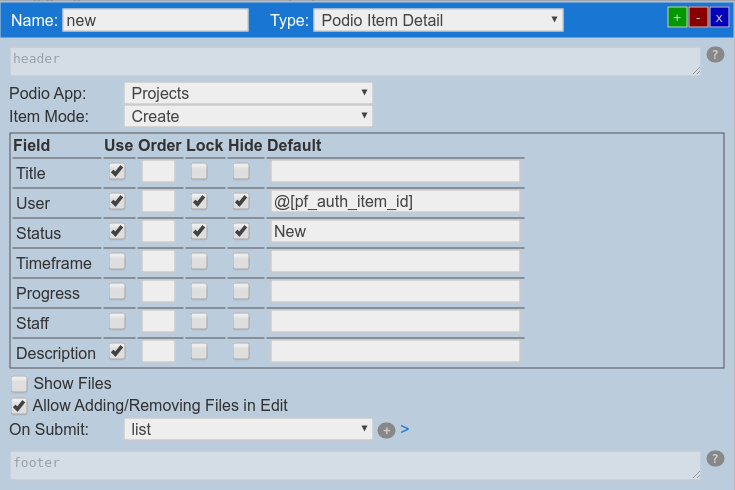
Task: Click Default field for Timeframe row
Action: coord(395,261)
